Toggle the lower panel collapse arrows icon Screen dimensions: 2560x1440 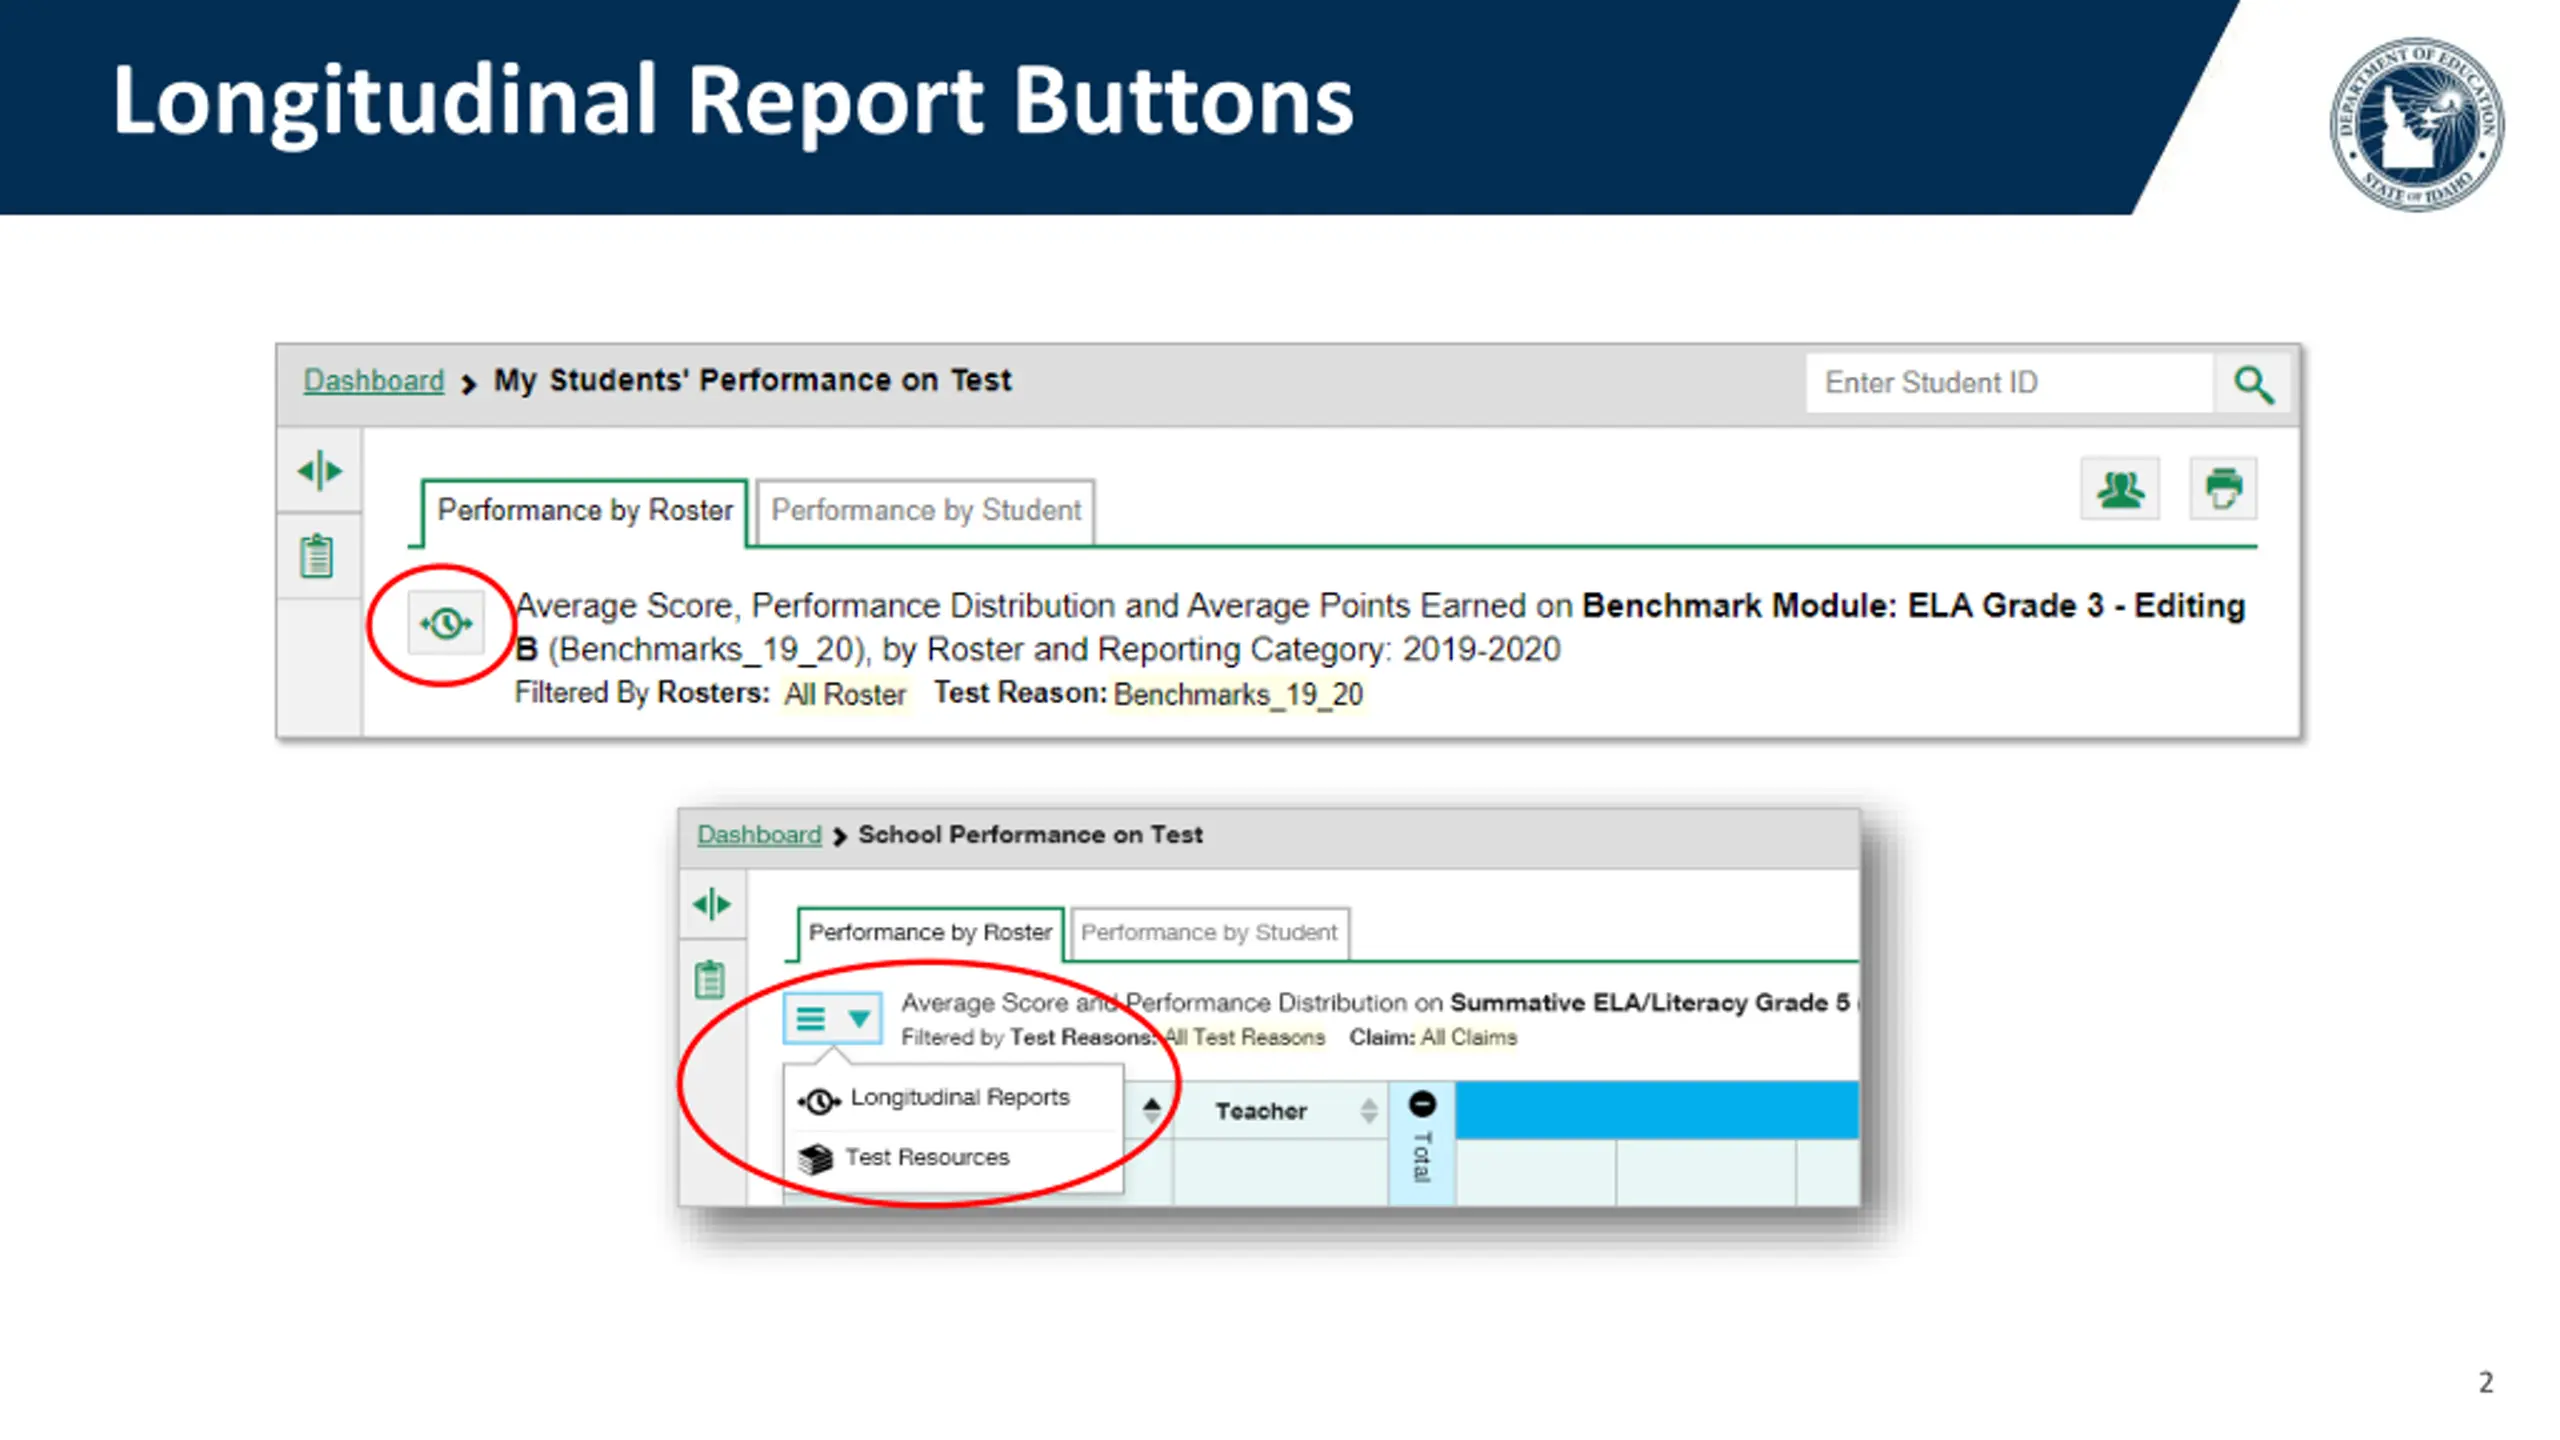712,905
